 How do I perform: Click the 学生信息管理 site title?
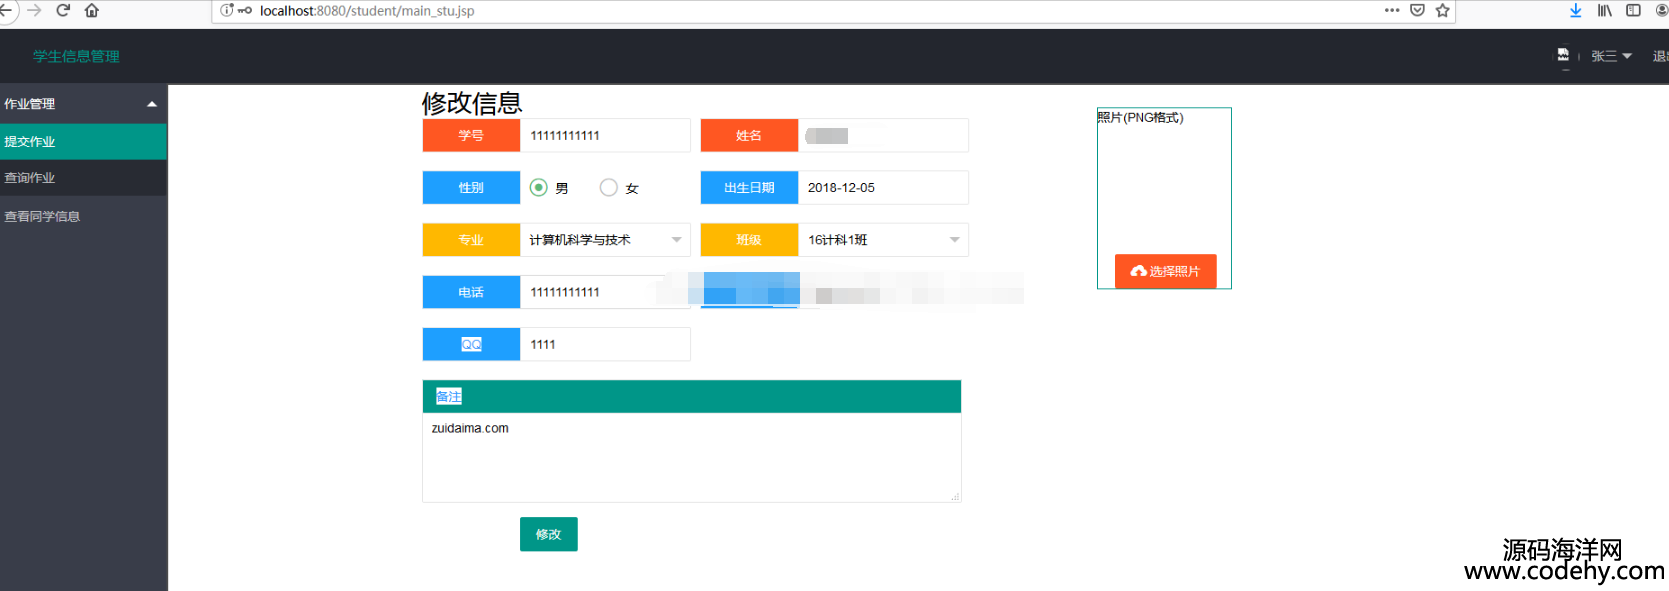point(76,56)
